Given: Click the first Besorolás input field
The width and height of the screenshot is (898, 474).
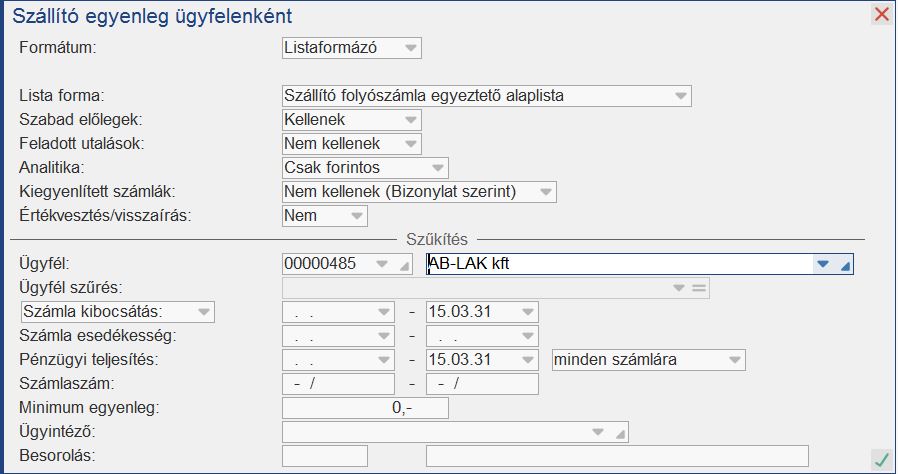Looking at the screenshot, I should click(x=325, y=456).
